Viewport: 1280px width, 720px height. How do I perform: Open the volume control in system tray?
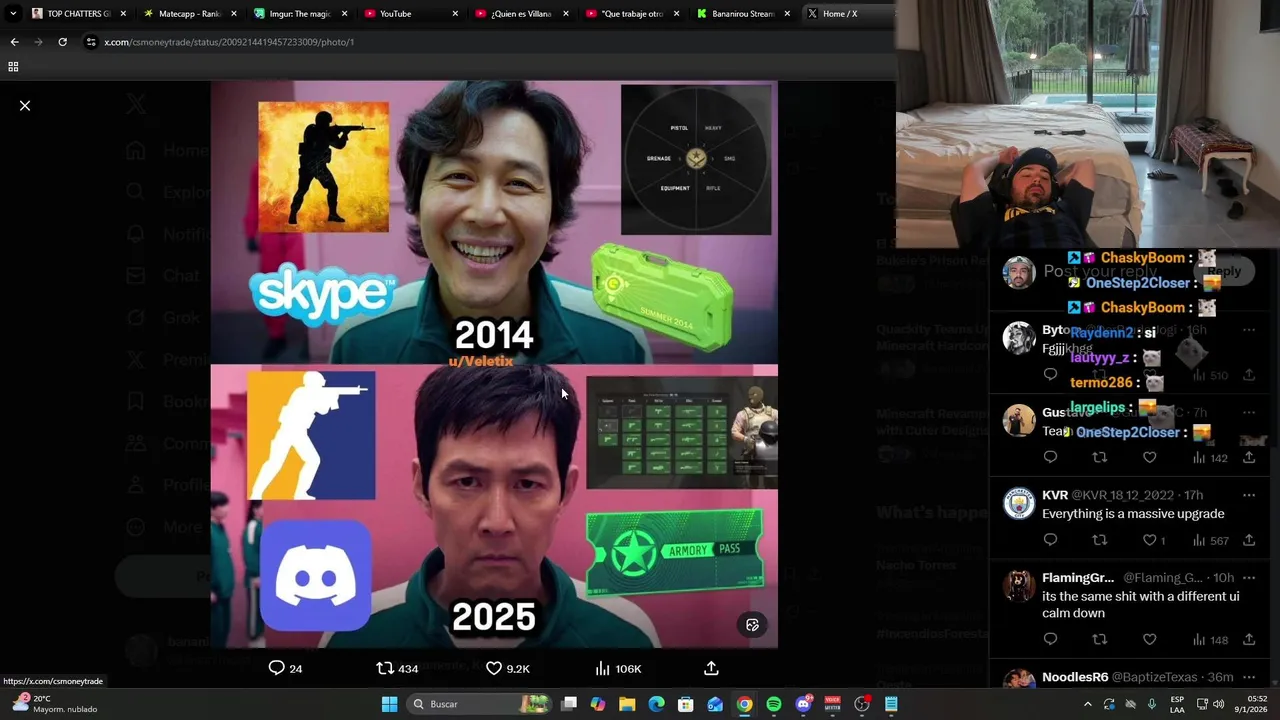click(1218, 704)
